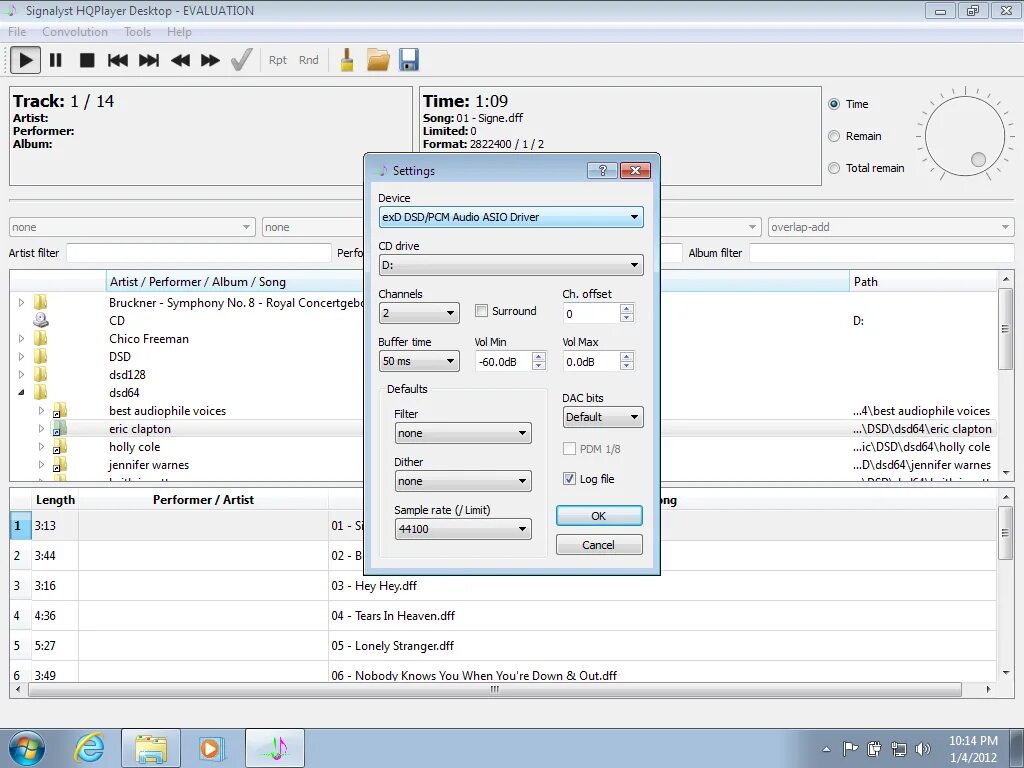
Task: Skip to next track
Action: pos(149,61)
